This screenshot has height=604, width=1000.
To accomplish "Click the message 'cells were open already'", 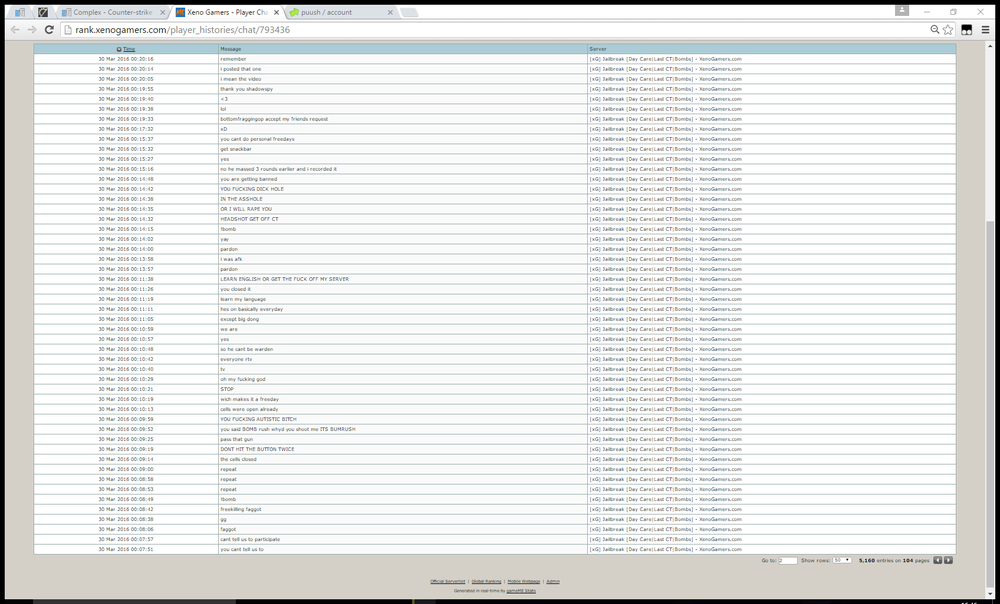I will tap(249, 409).
